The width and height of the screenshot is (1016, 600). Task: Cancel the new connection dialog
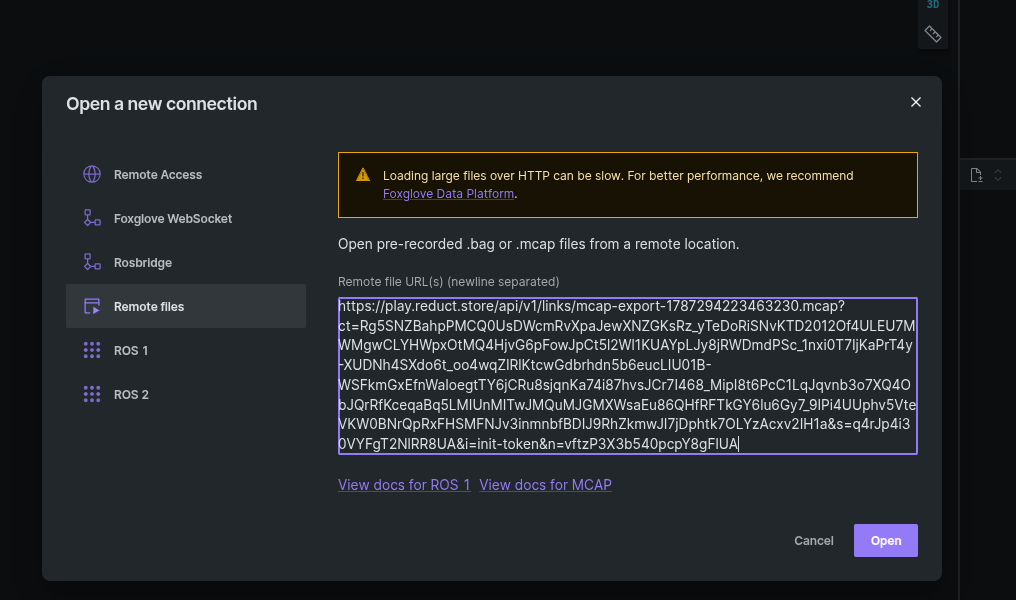(814, 540)
